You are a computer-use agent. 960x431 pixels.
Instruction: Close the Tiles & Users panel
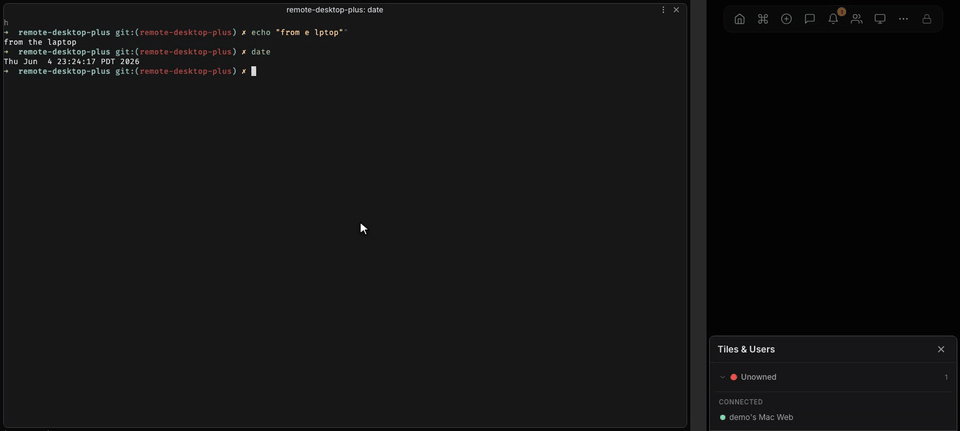(x=941, y=350)
